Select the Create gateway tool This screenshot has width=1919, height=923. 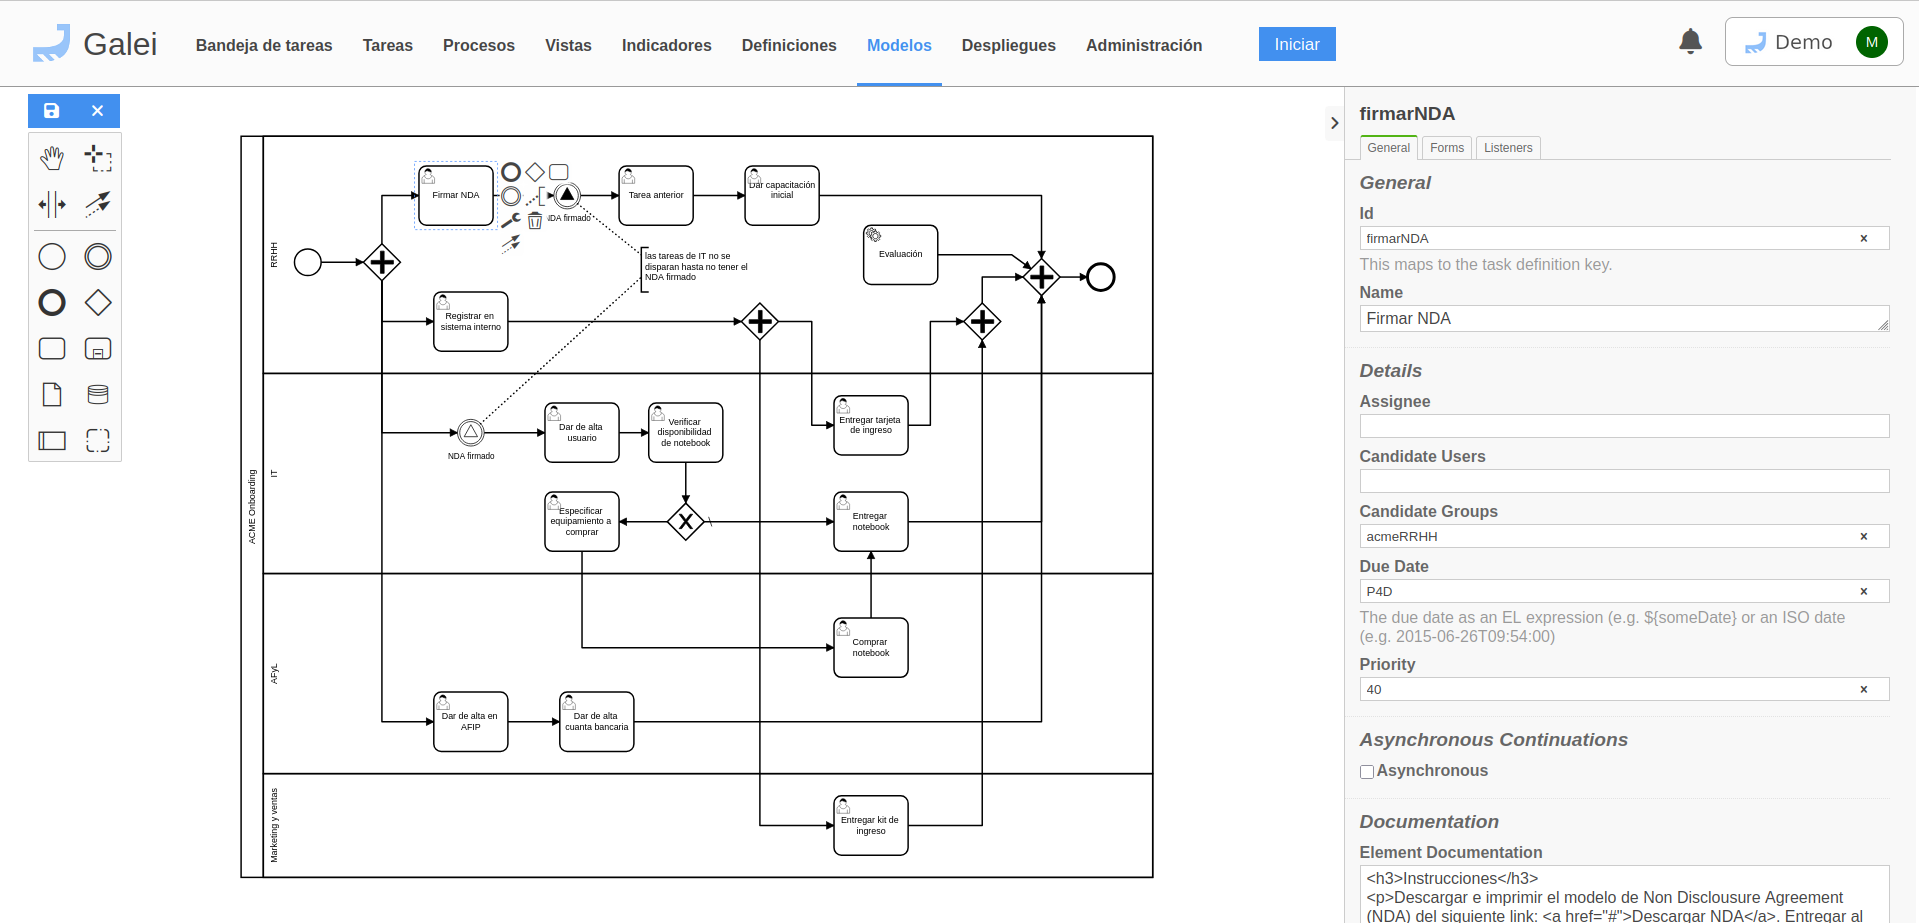click(98, 302)
